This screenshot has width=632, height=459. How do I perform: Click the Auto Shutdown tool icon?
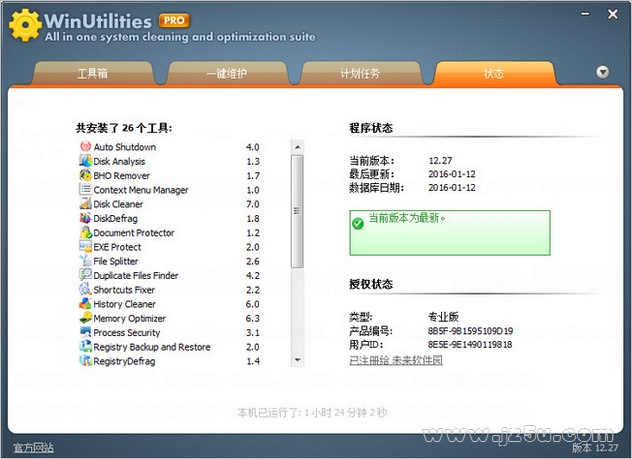(85, 147)
